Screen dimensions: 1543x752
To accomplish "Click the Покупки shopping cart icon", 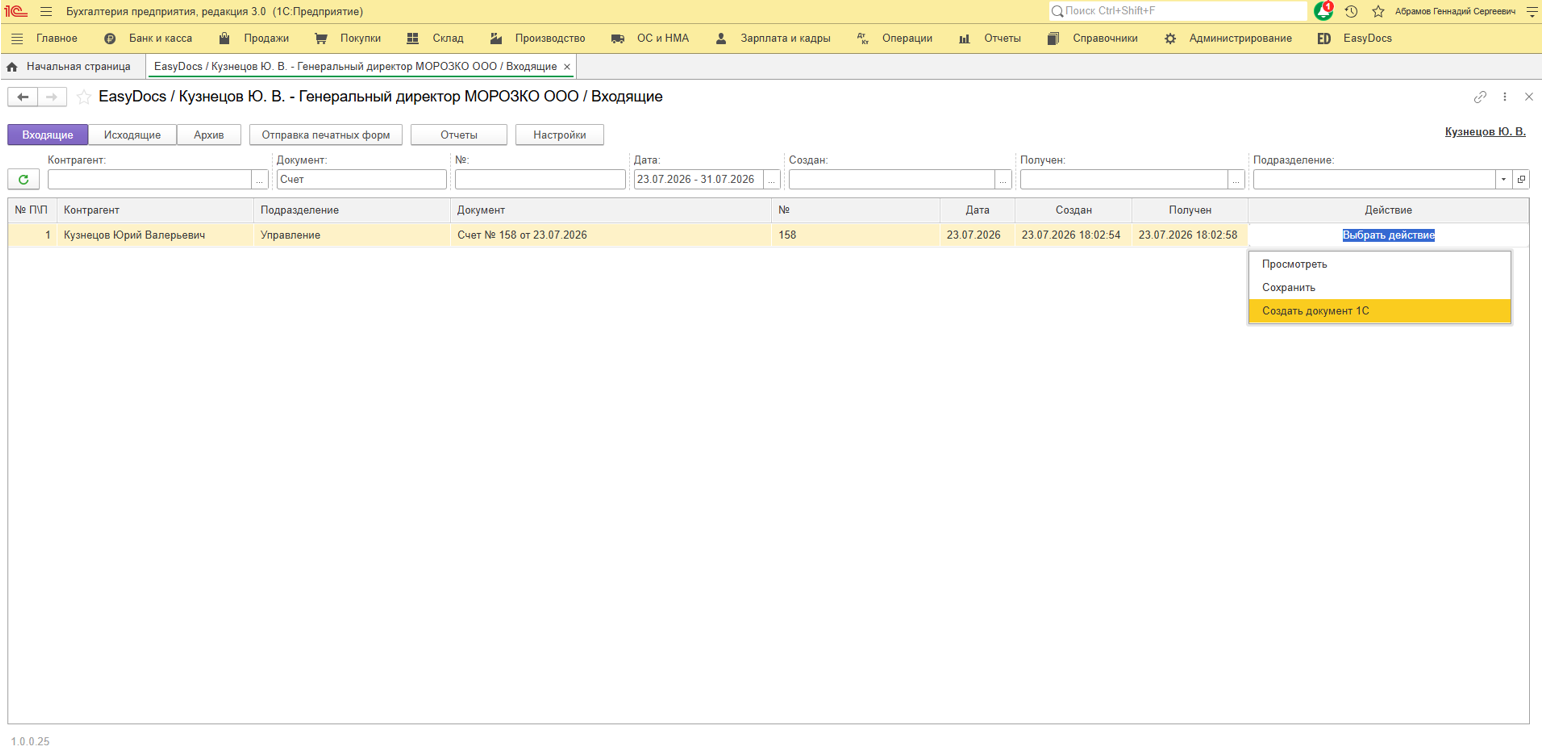I will pyautogui.click(x=321, y=38).
